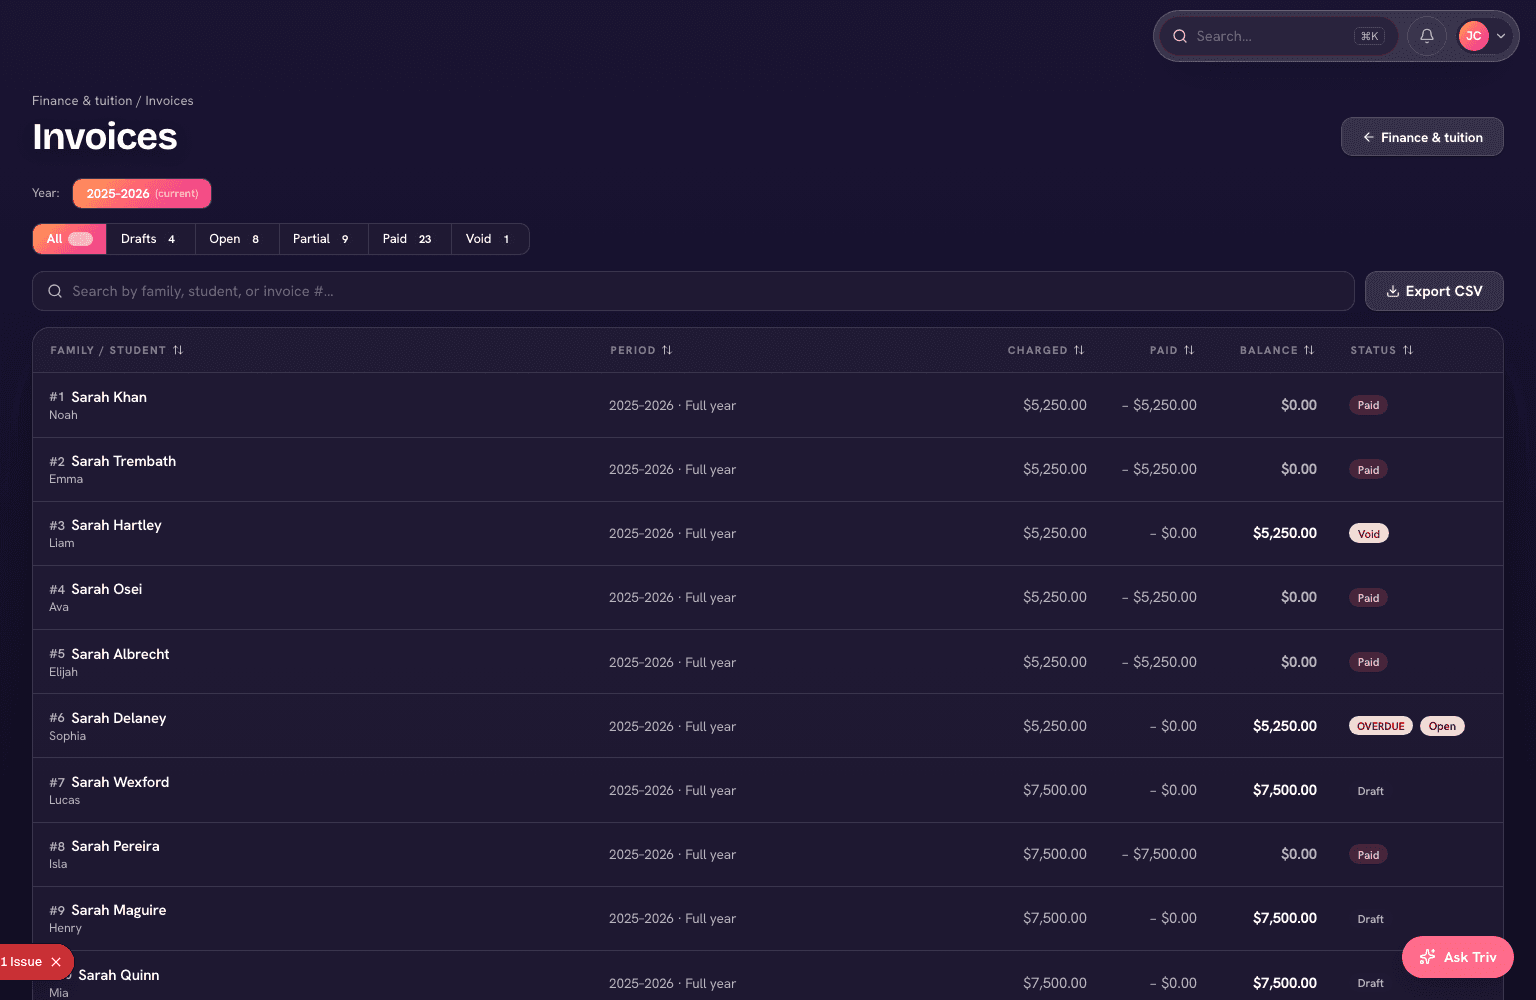
Task: Sort by Period column
Action: [x=641, y=350]
